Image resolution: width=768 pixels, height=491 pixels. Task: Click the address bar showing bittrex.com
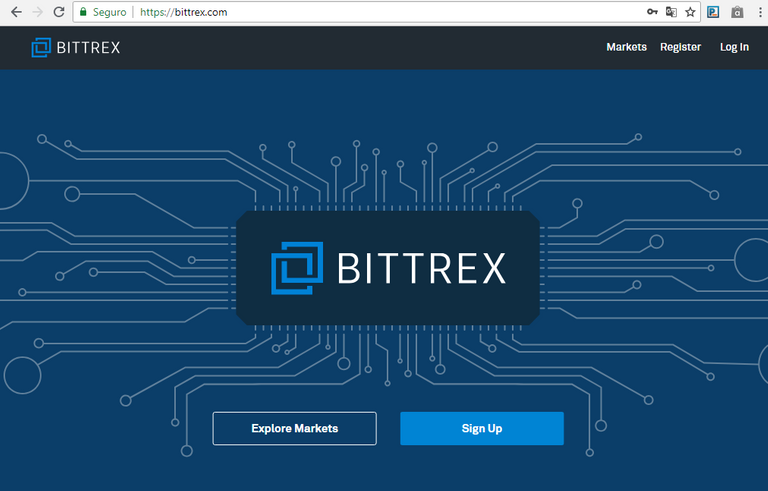pos(387,12)
